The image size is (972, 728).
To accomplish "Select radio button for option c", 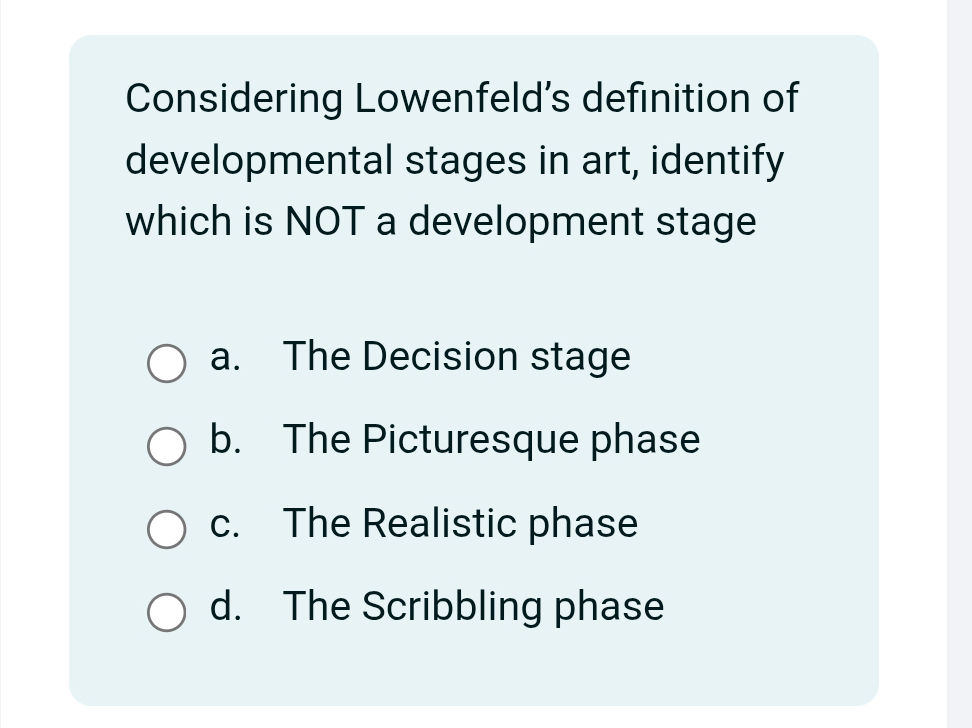I will 169,532.
